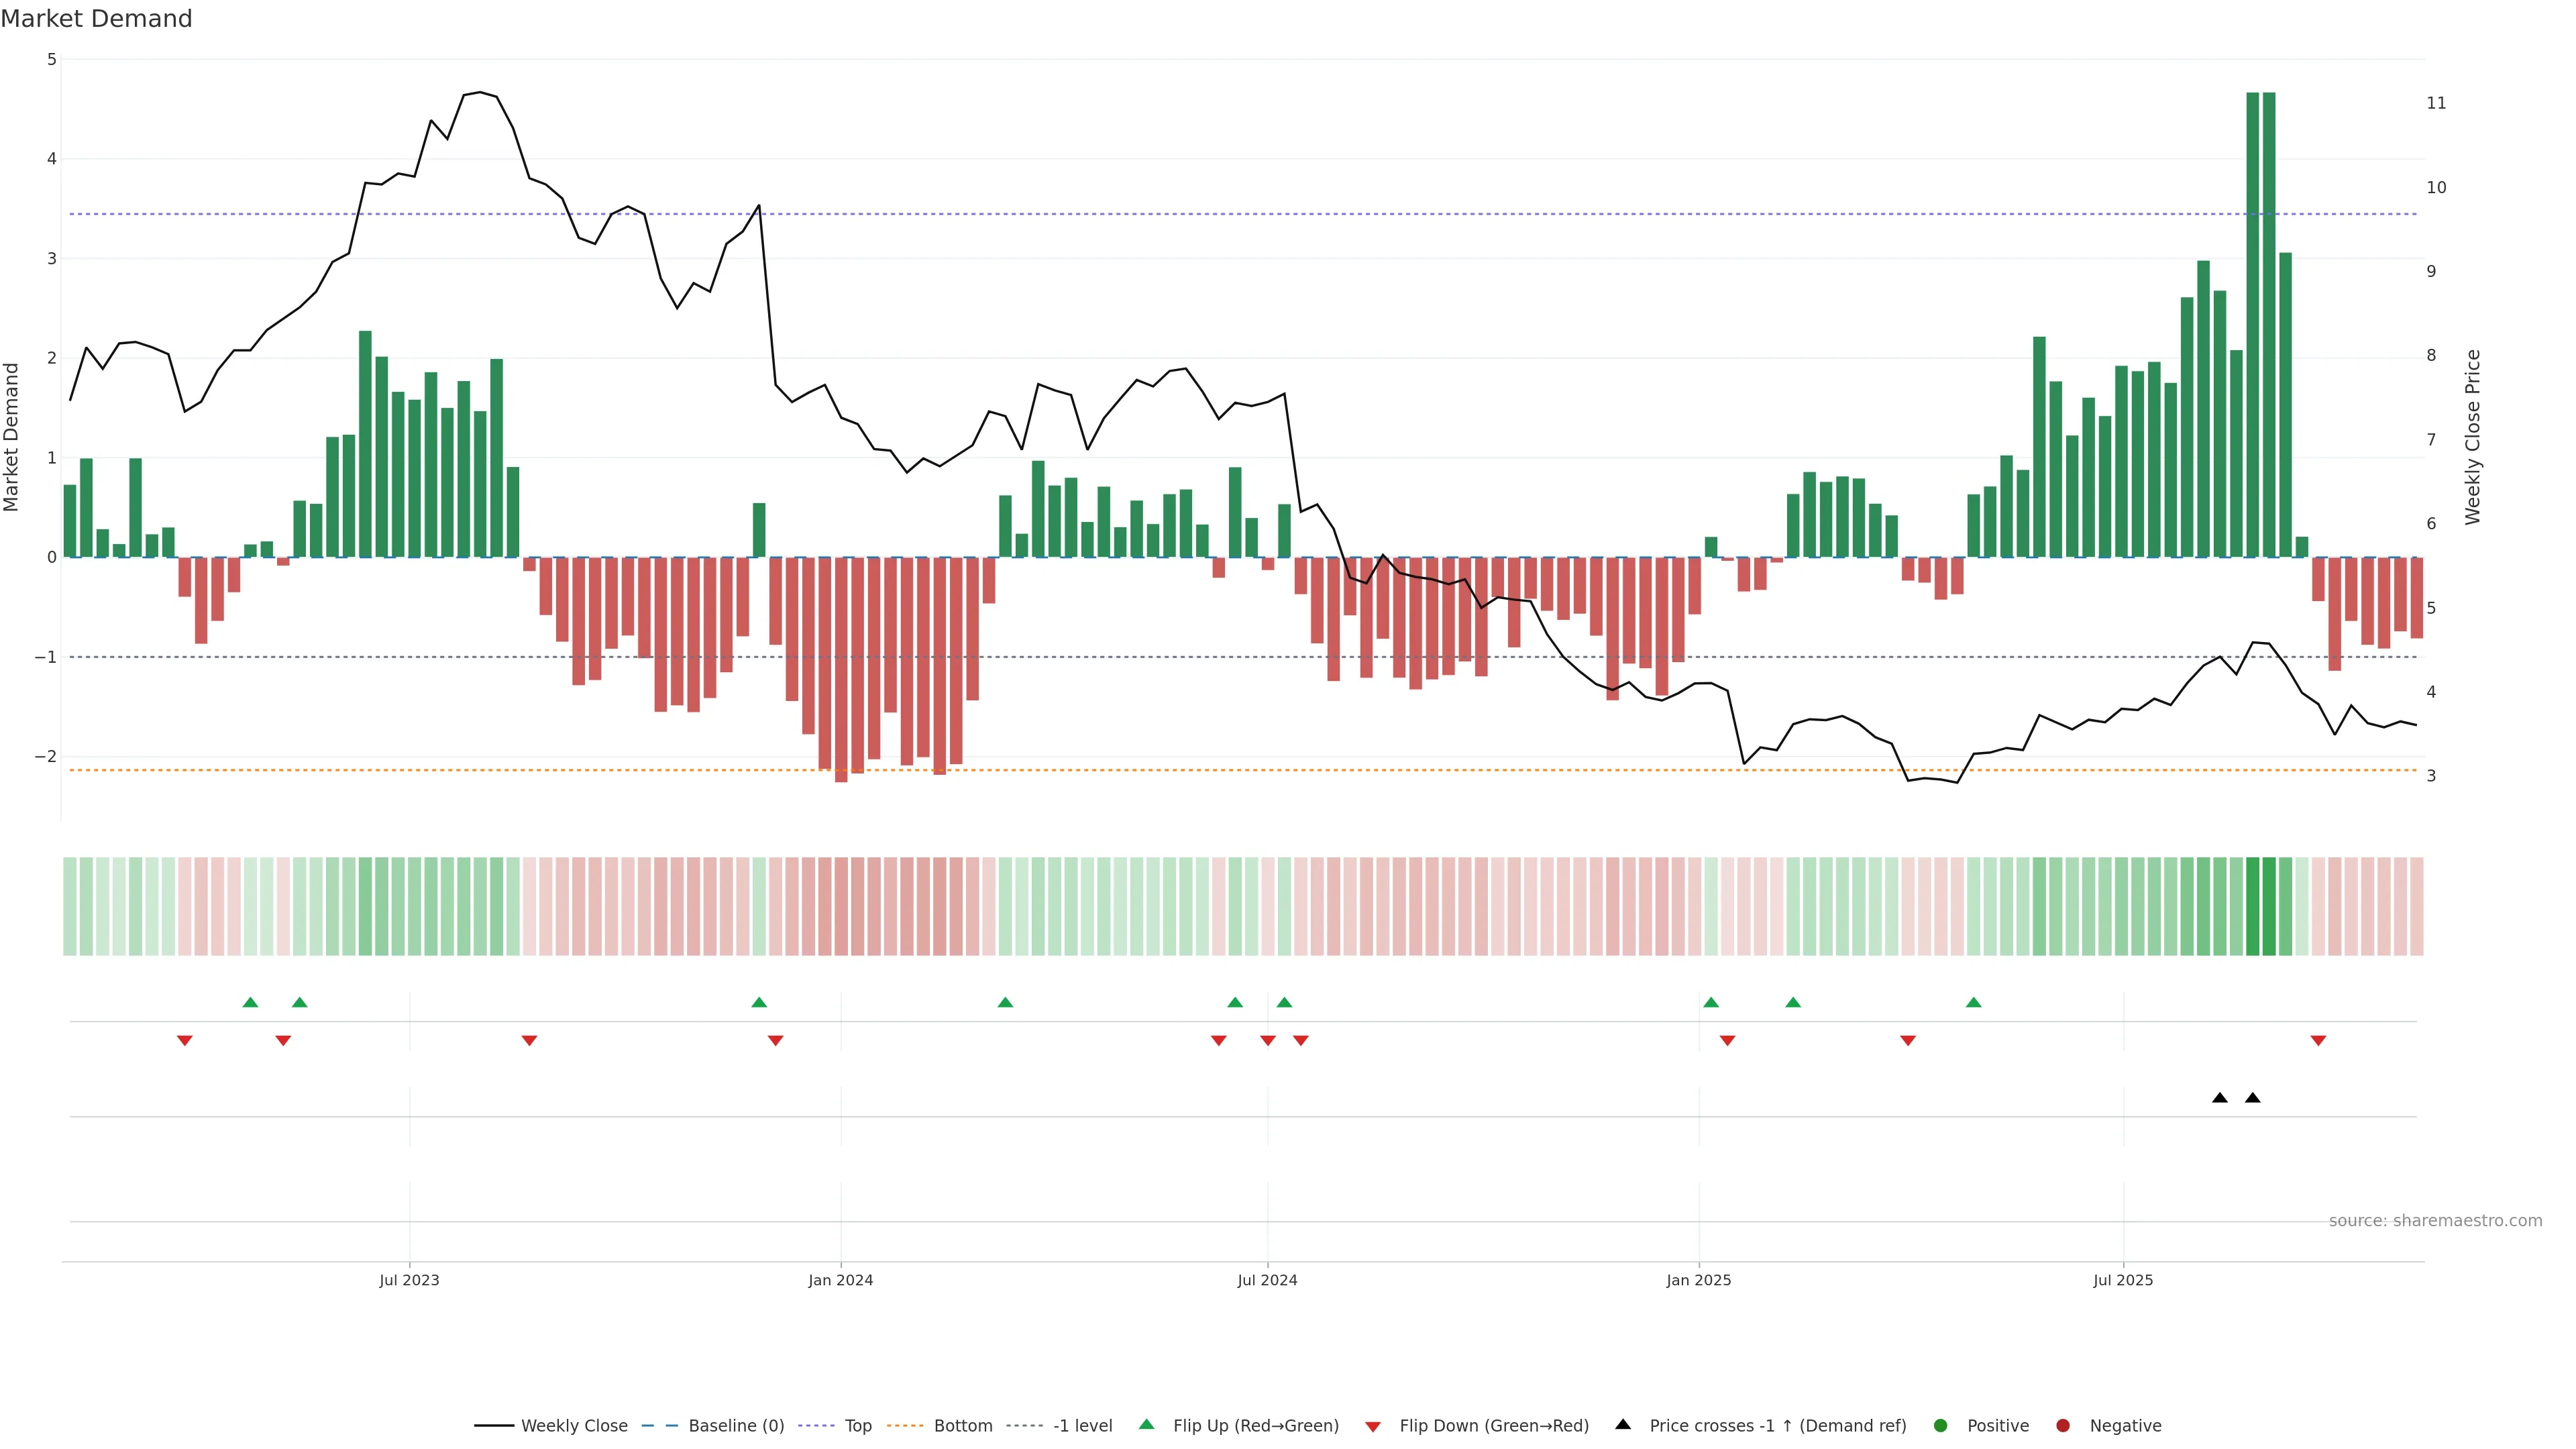Image resolution: width=2576 pixels, height=1449 pixels.
Task: Click the tallest green demand bar
Action: point(2253,324)
